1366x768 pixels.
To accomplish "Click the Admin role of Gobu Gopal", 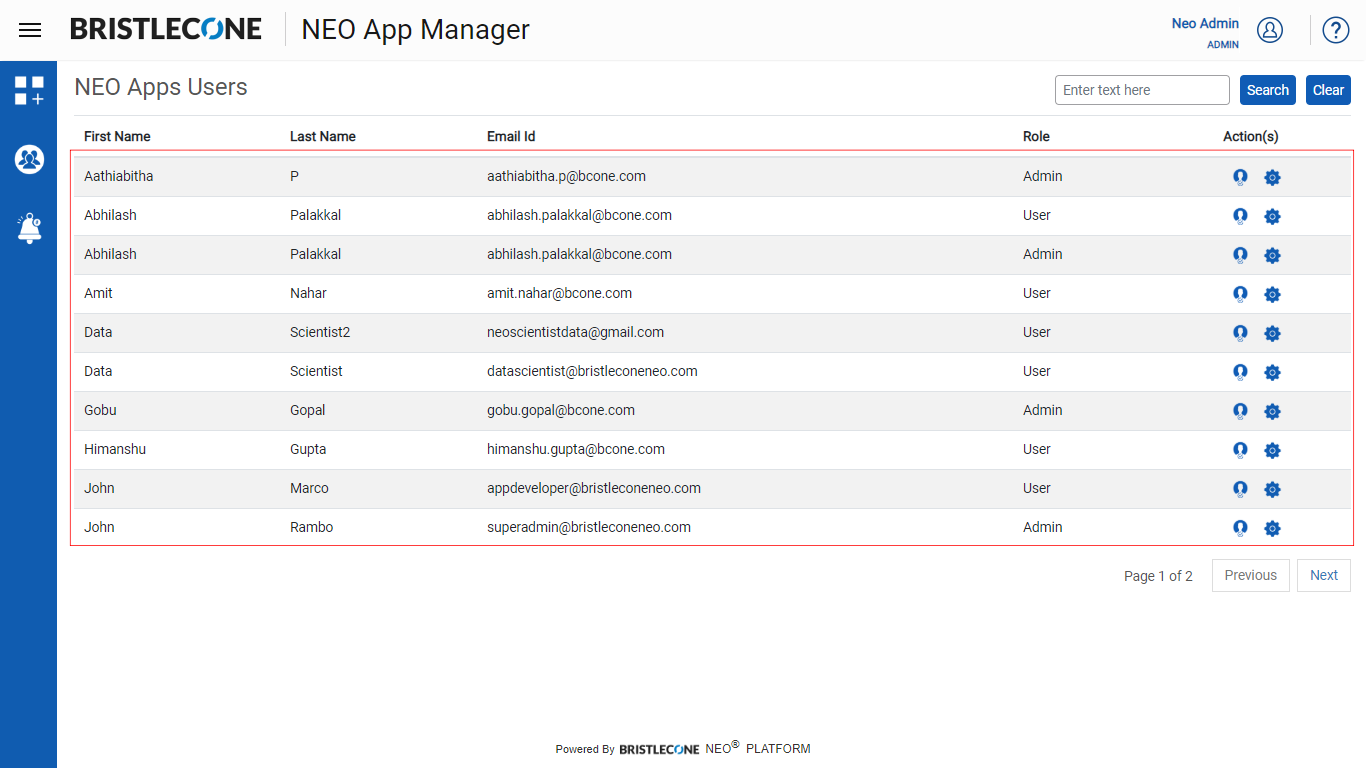I will tap(1043, 410).
